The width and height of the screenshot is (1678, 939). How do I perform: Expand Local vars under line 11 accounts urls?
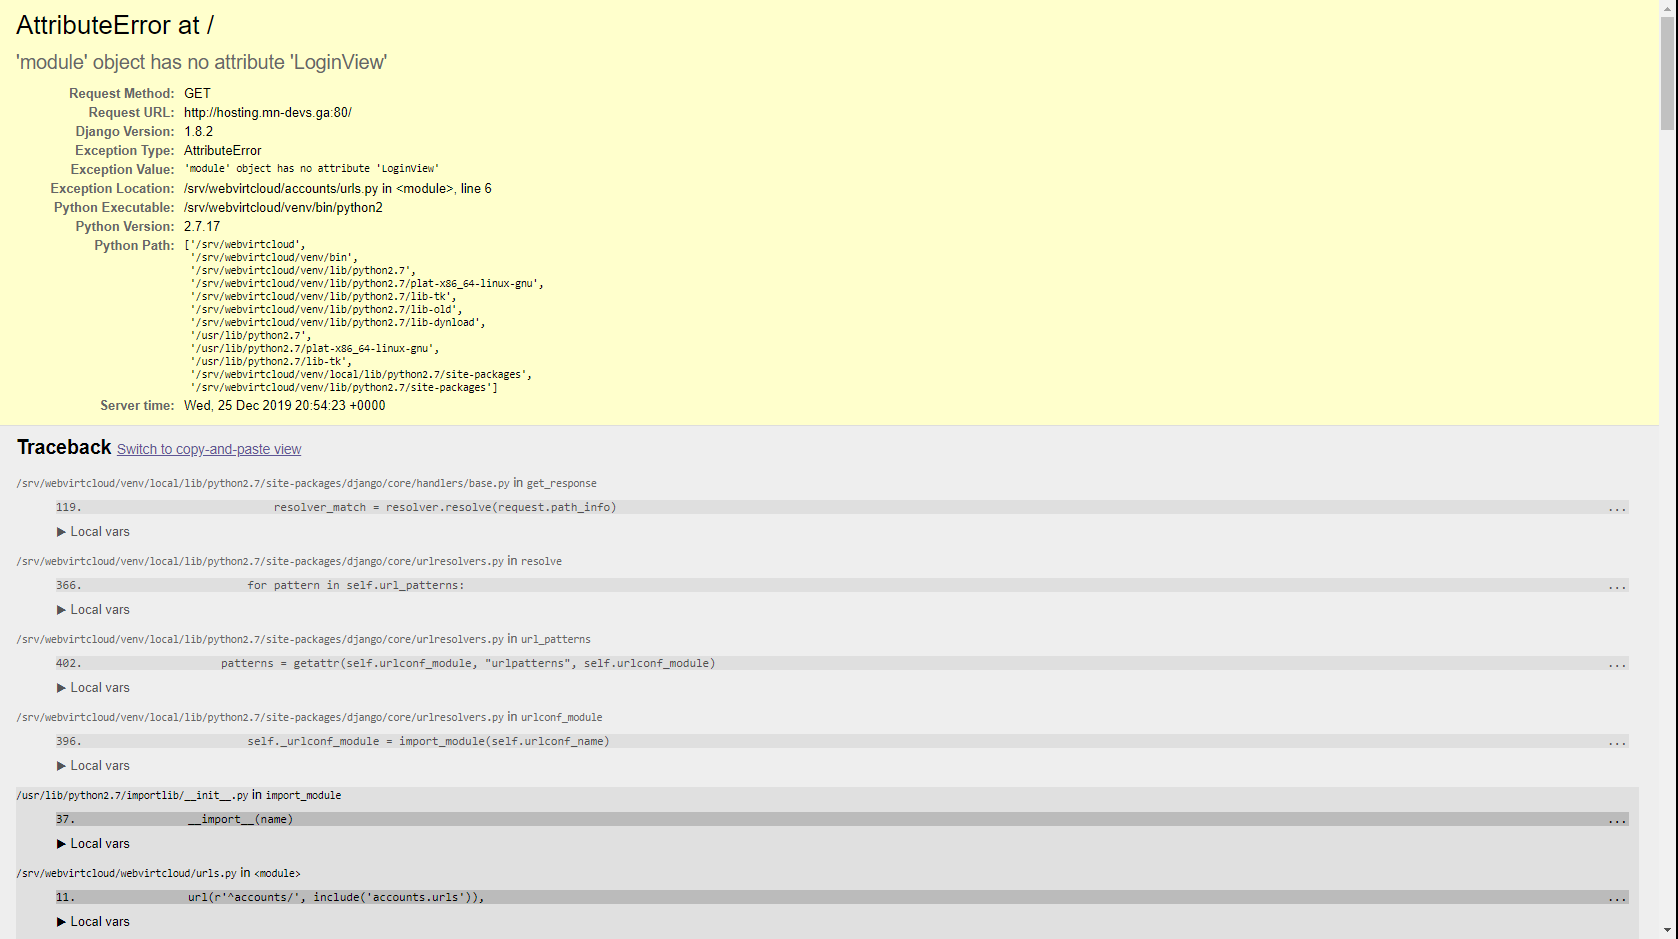[x=93, y=922]
